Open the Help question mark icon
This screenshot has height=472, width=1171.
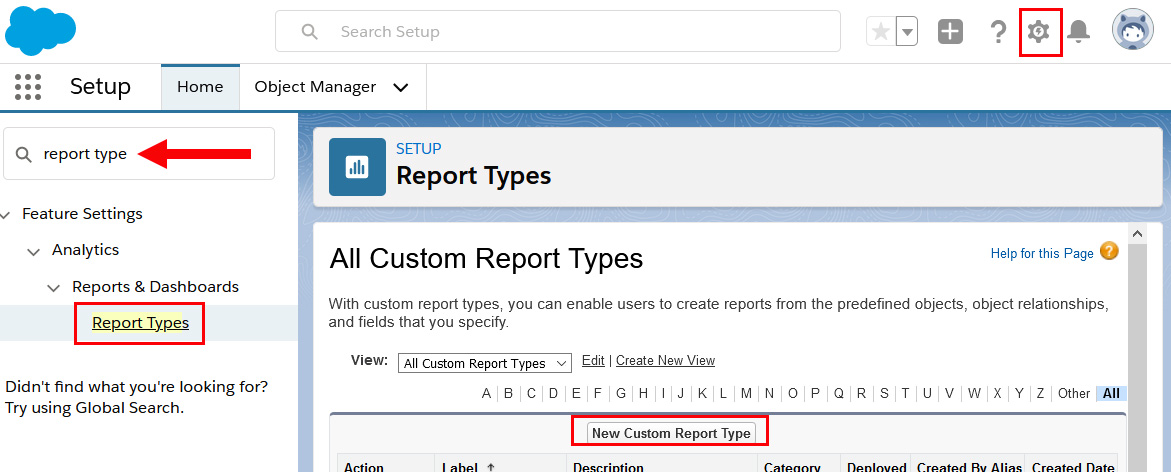point(997,32)
